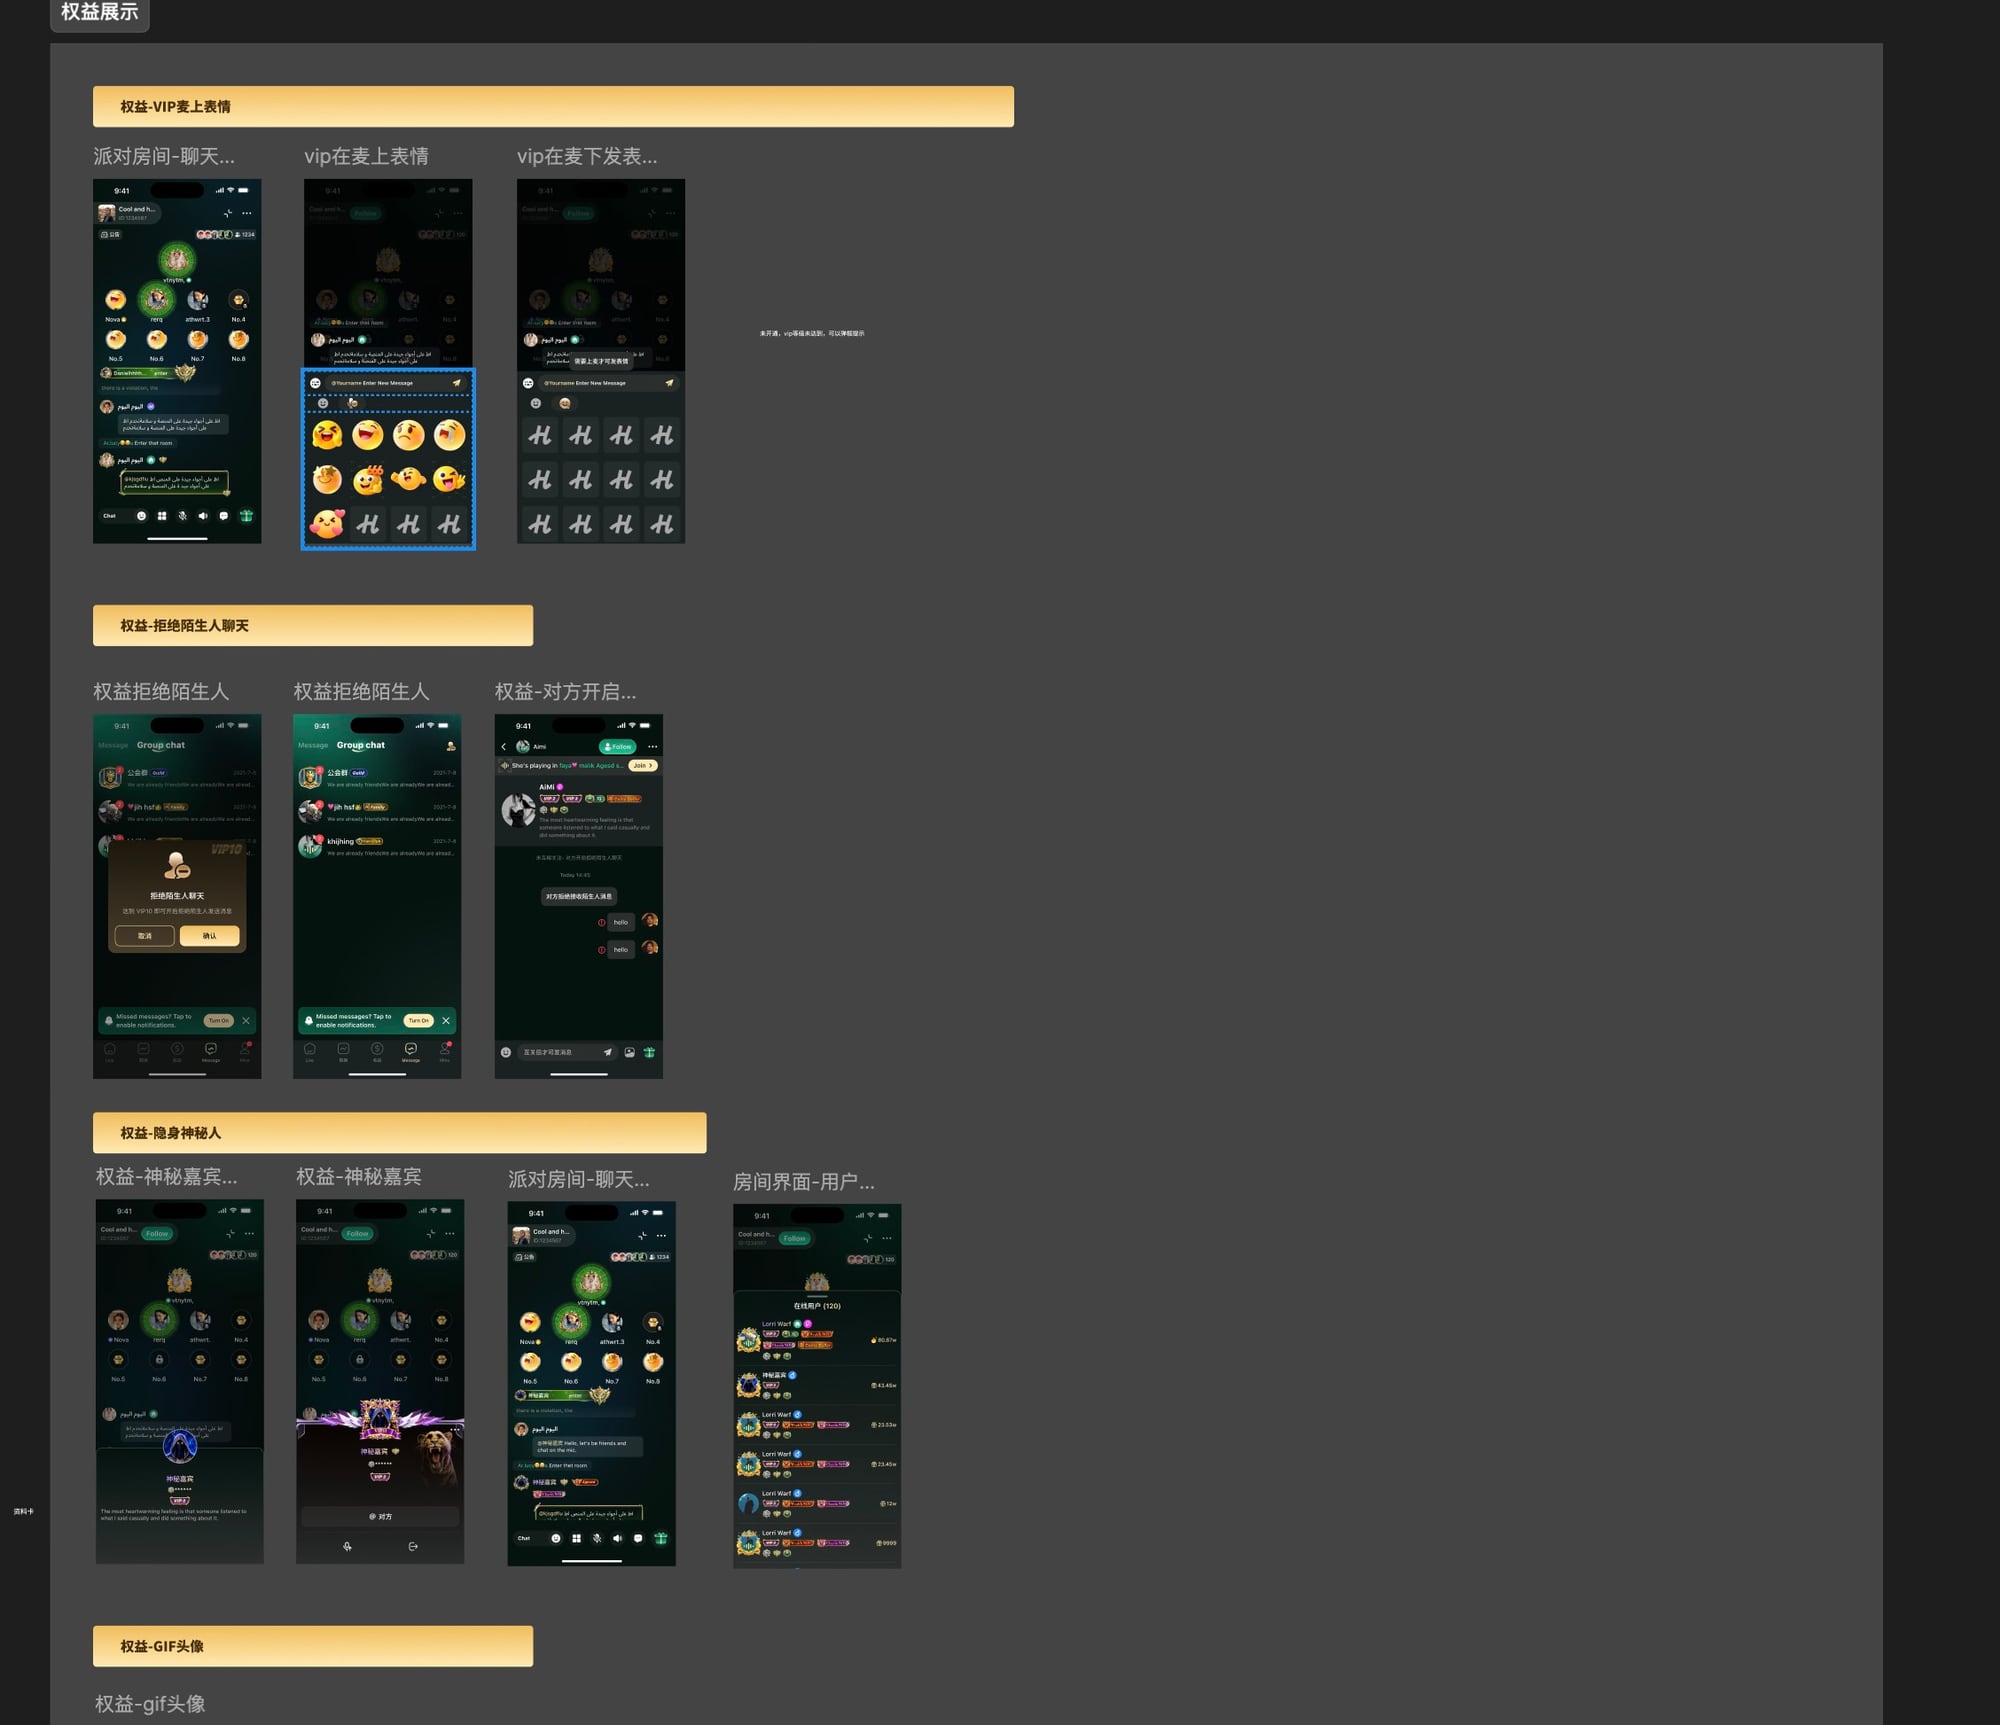The image size is (2000, 1725).
Task: Click Turn On in the undimmed notification banner
Action: [x=419, y=1020]
